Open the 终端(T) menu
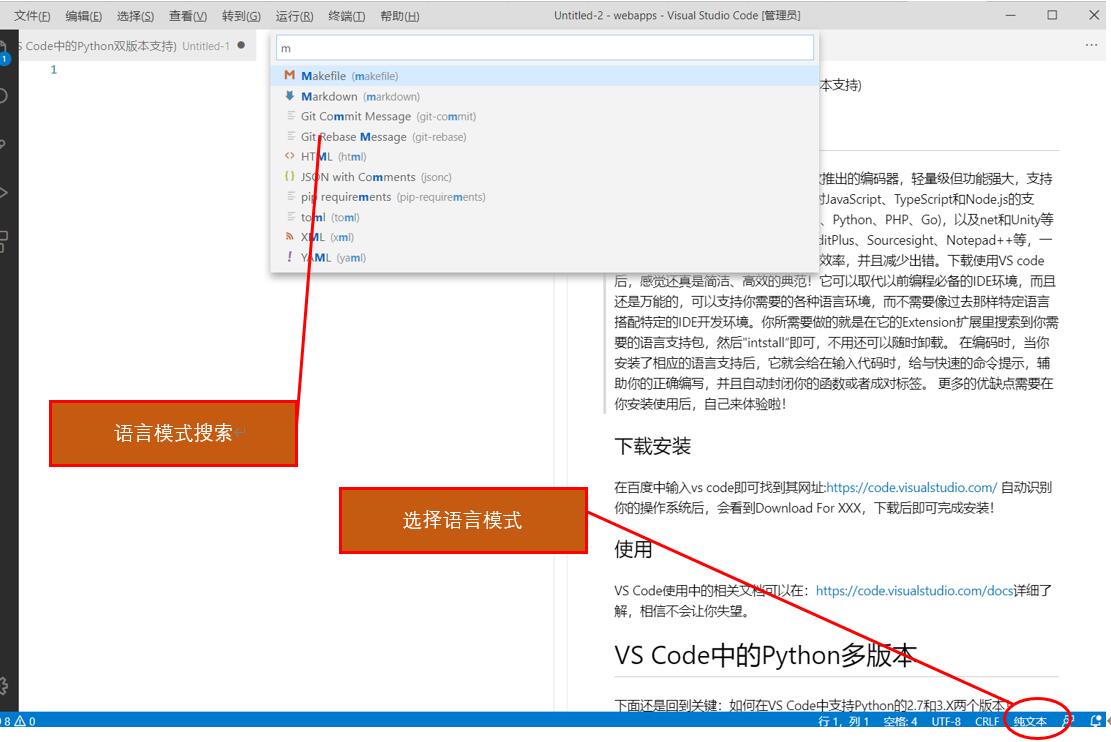 pyautogui.click(x=346, y=16)
